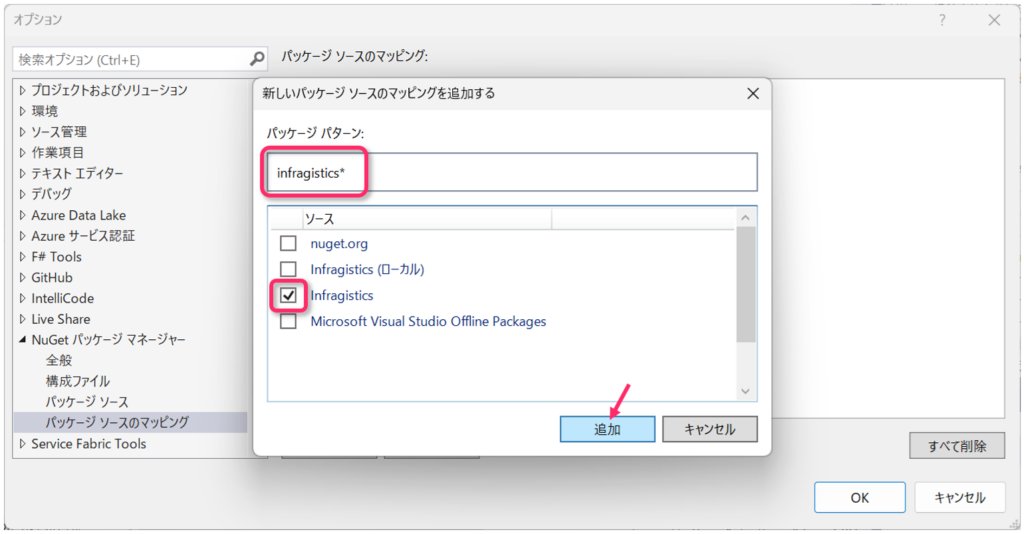Expand the テキスト エディター node

[22, 173]
